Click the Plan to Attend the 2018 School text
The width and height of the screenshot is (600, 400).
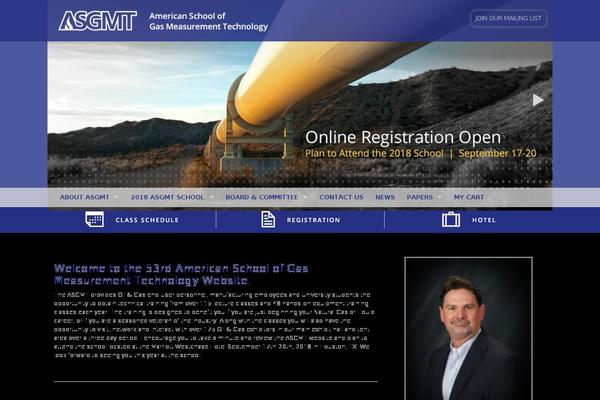[374, 153]
